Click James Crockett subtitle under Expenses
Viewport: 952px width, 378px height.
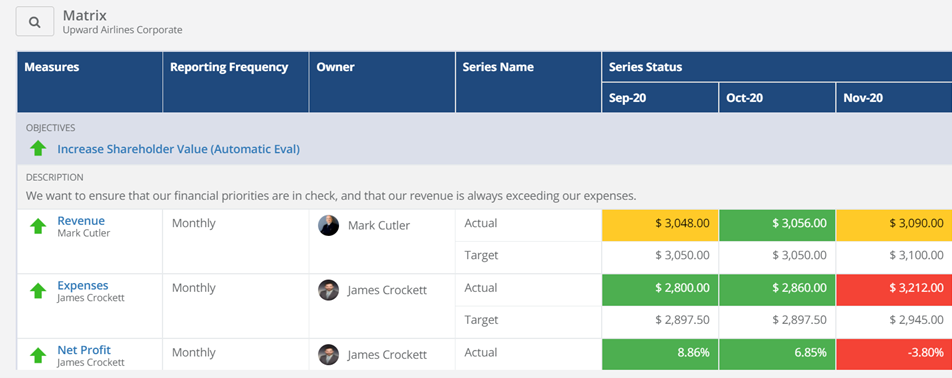[91, 298]
